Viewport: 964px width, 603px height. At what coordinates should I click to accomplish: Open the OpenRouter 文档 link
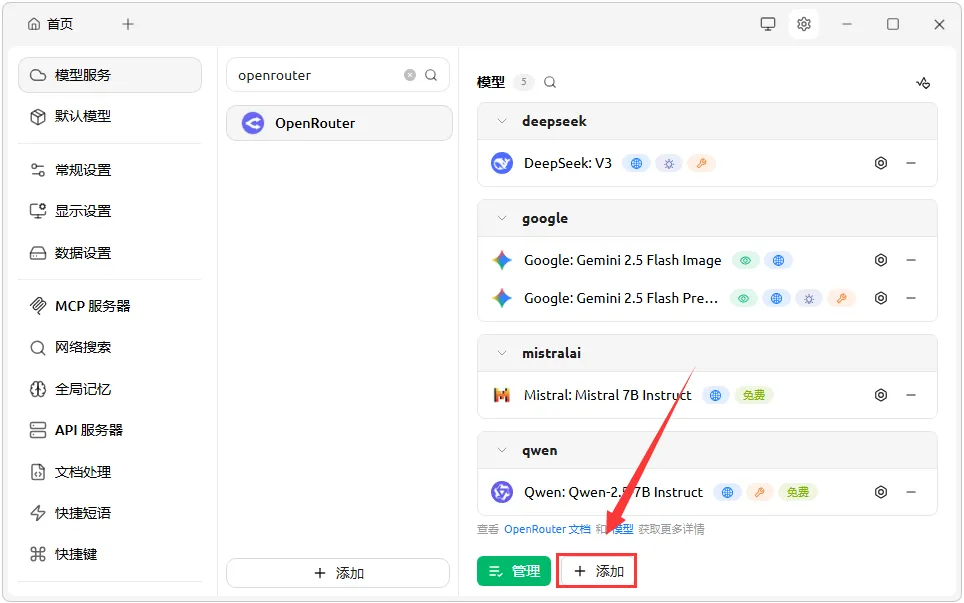[x=547, y=529]
